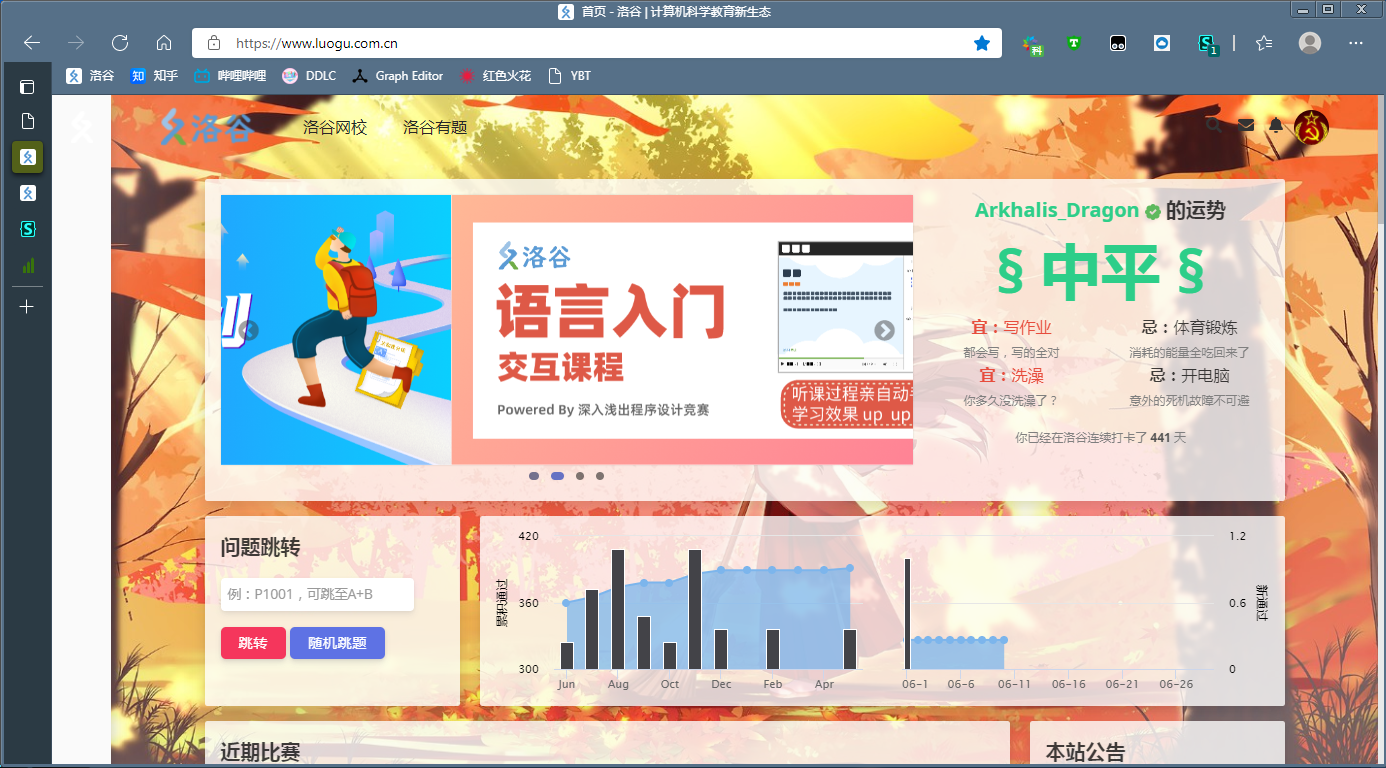The height and width of the screenshot is (768, 1386).
Task: Show next carousel slide arrow
Action: (884, 330)
